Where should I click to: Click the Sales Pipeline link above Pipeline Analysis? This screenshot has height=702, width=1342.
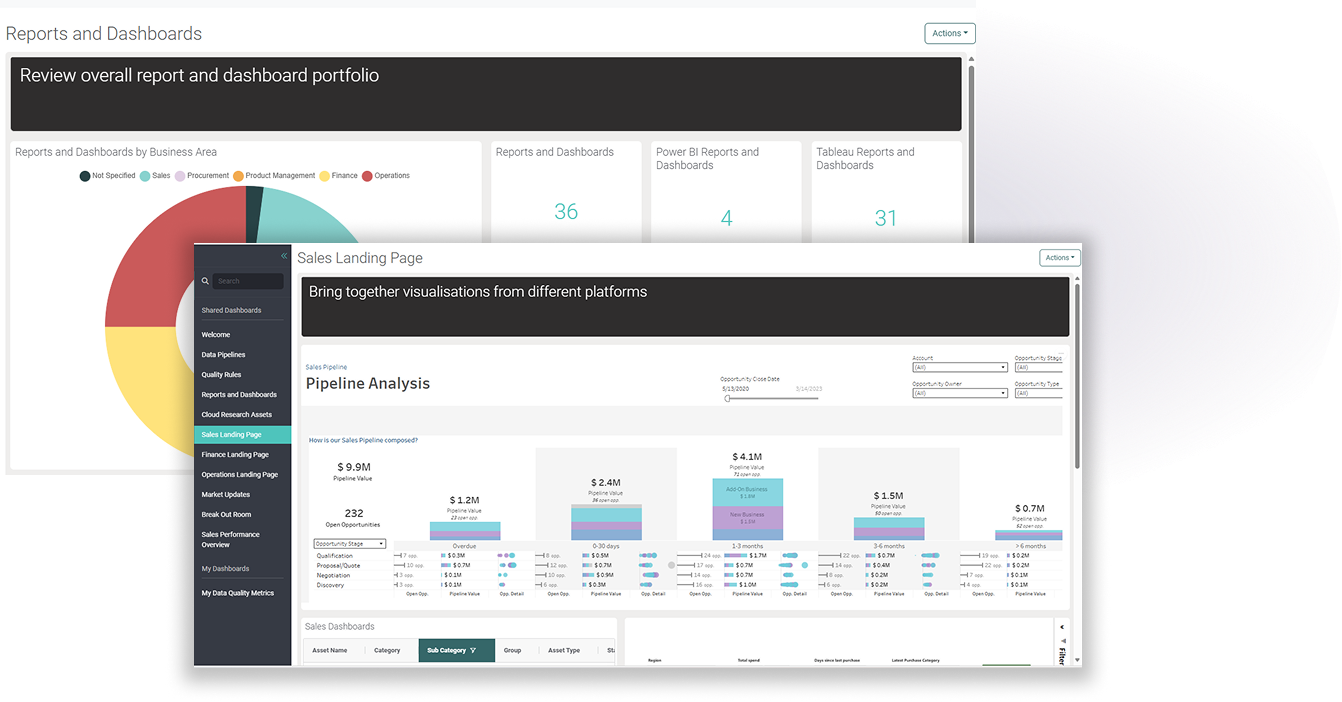(326, 367)
